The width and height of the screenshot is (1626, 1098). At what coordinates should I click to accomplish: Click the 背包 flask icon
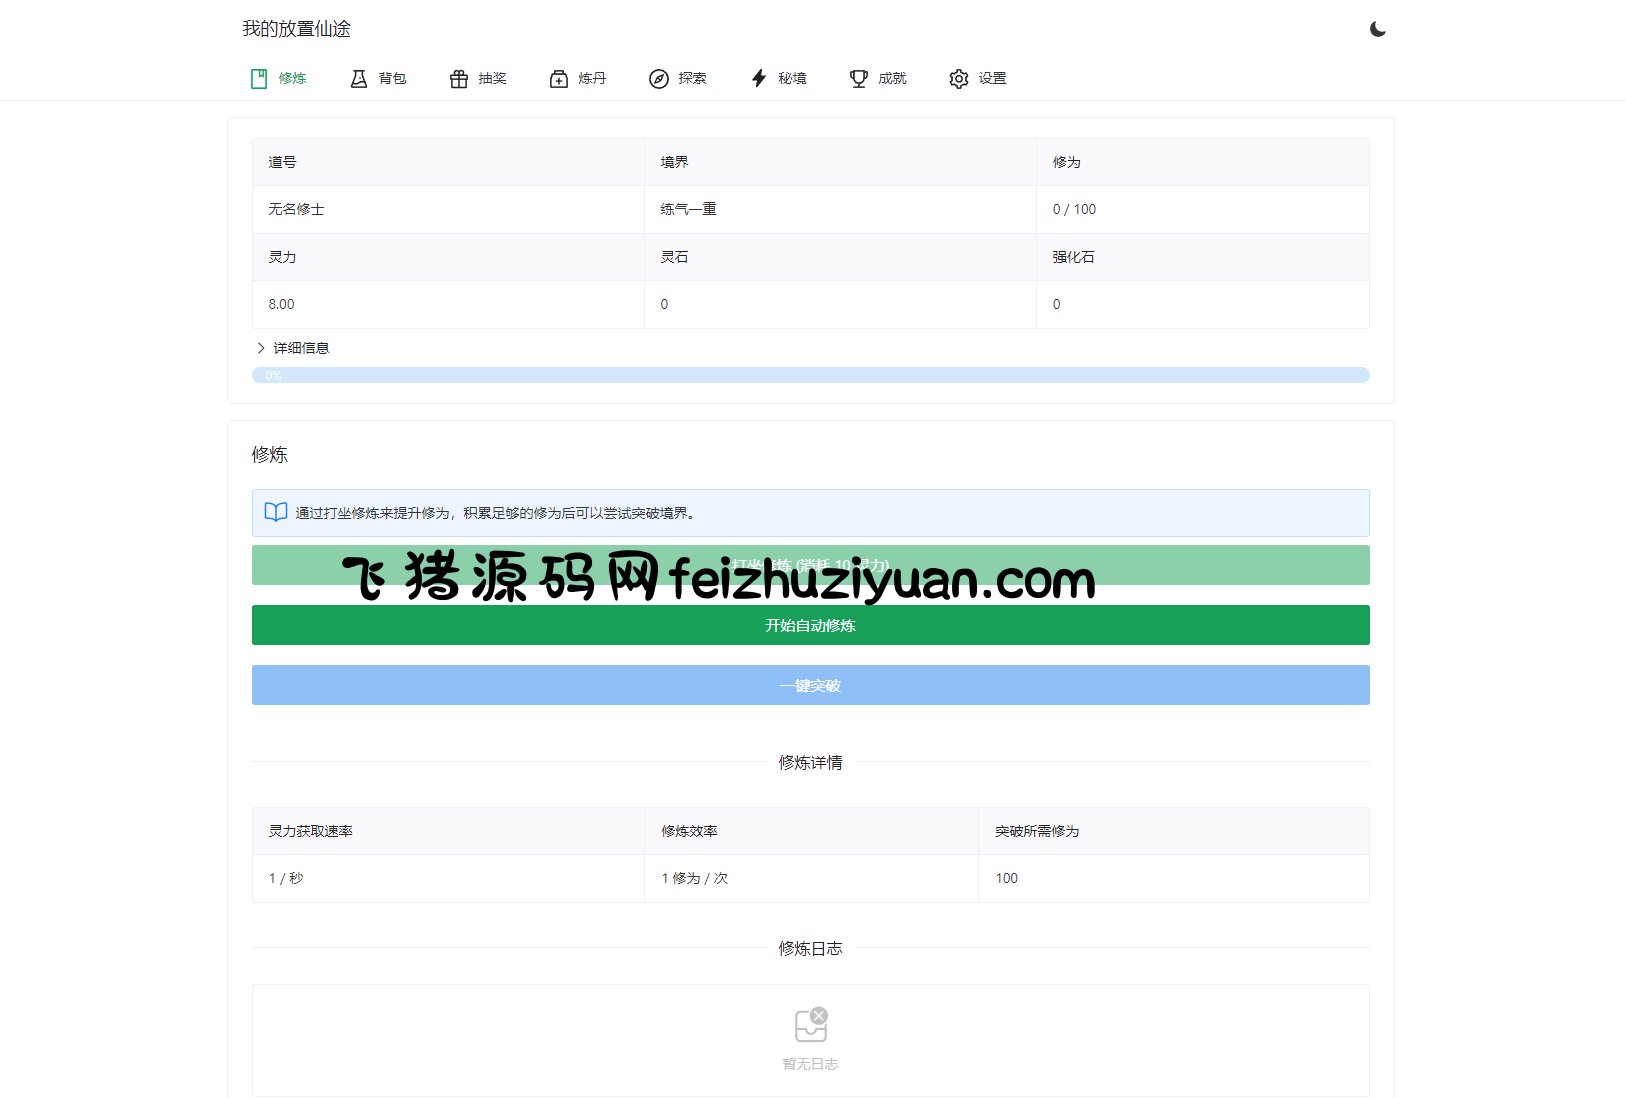pyautogui.click(x=359, y=79)
